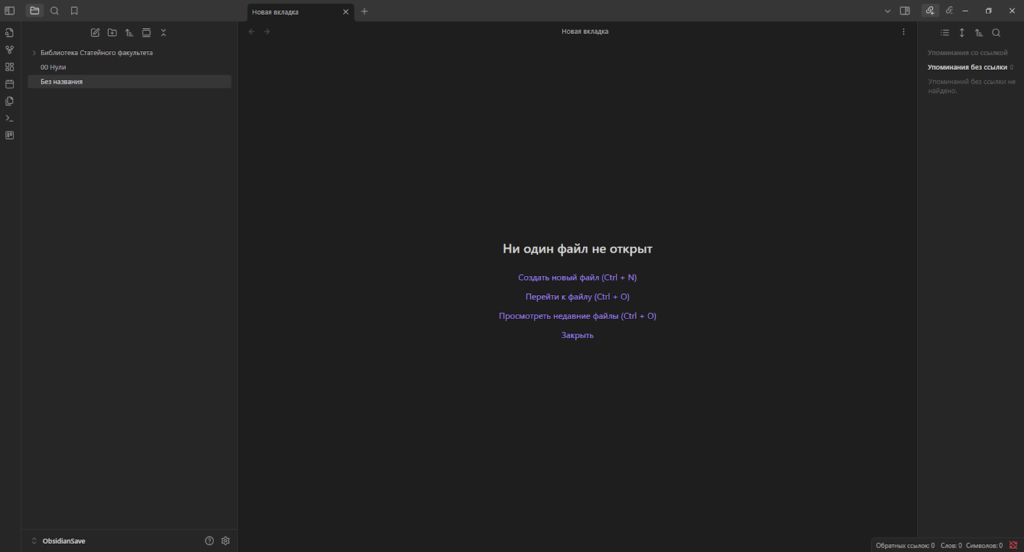The image size is (1024, 552).
Task: Create a new note with pencil icon
Action: (x=95, y=33)
